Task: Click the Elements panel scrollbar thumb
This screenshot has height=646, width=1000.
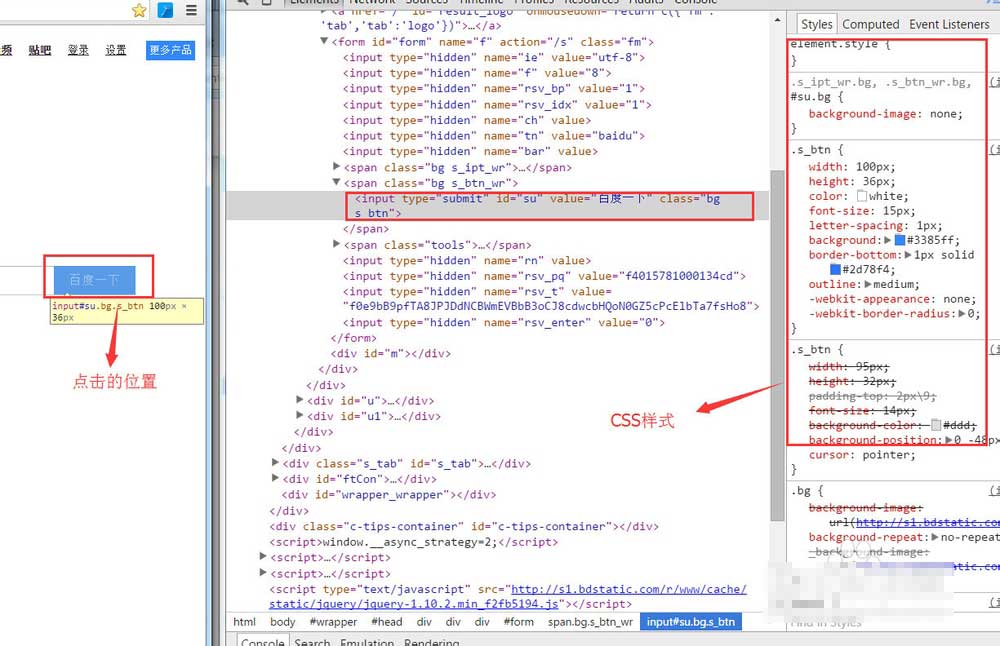Action: [777, 344]
